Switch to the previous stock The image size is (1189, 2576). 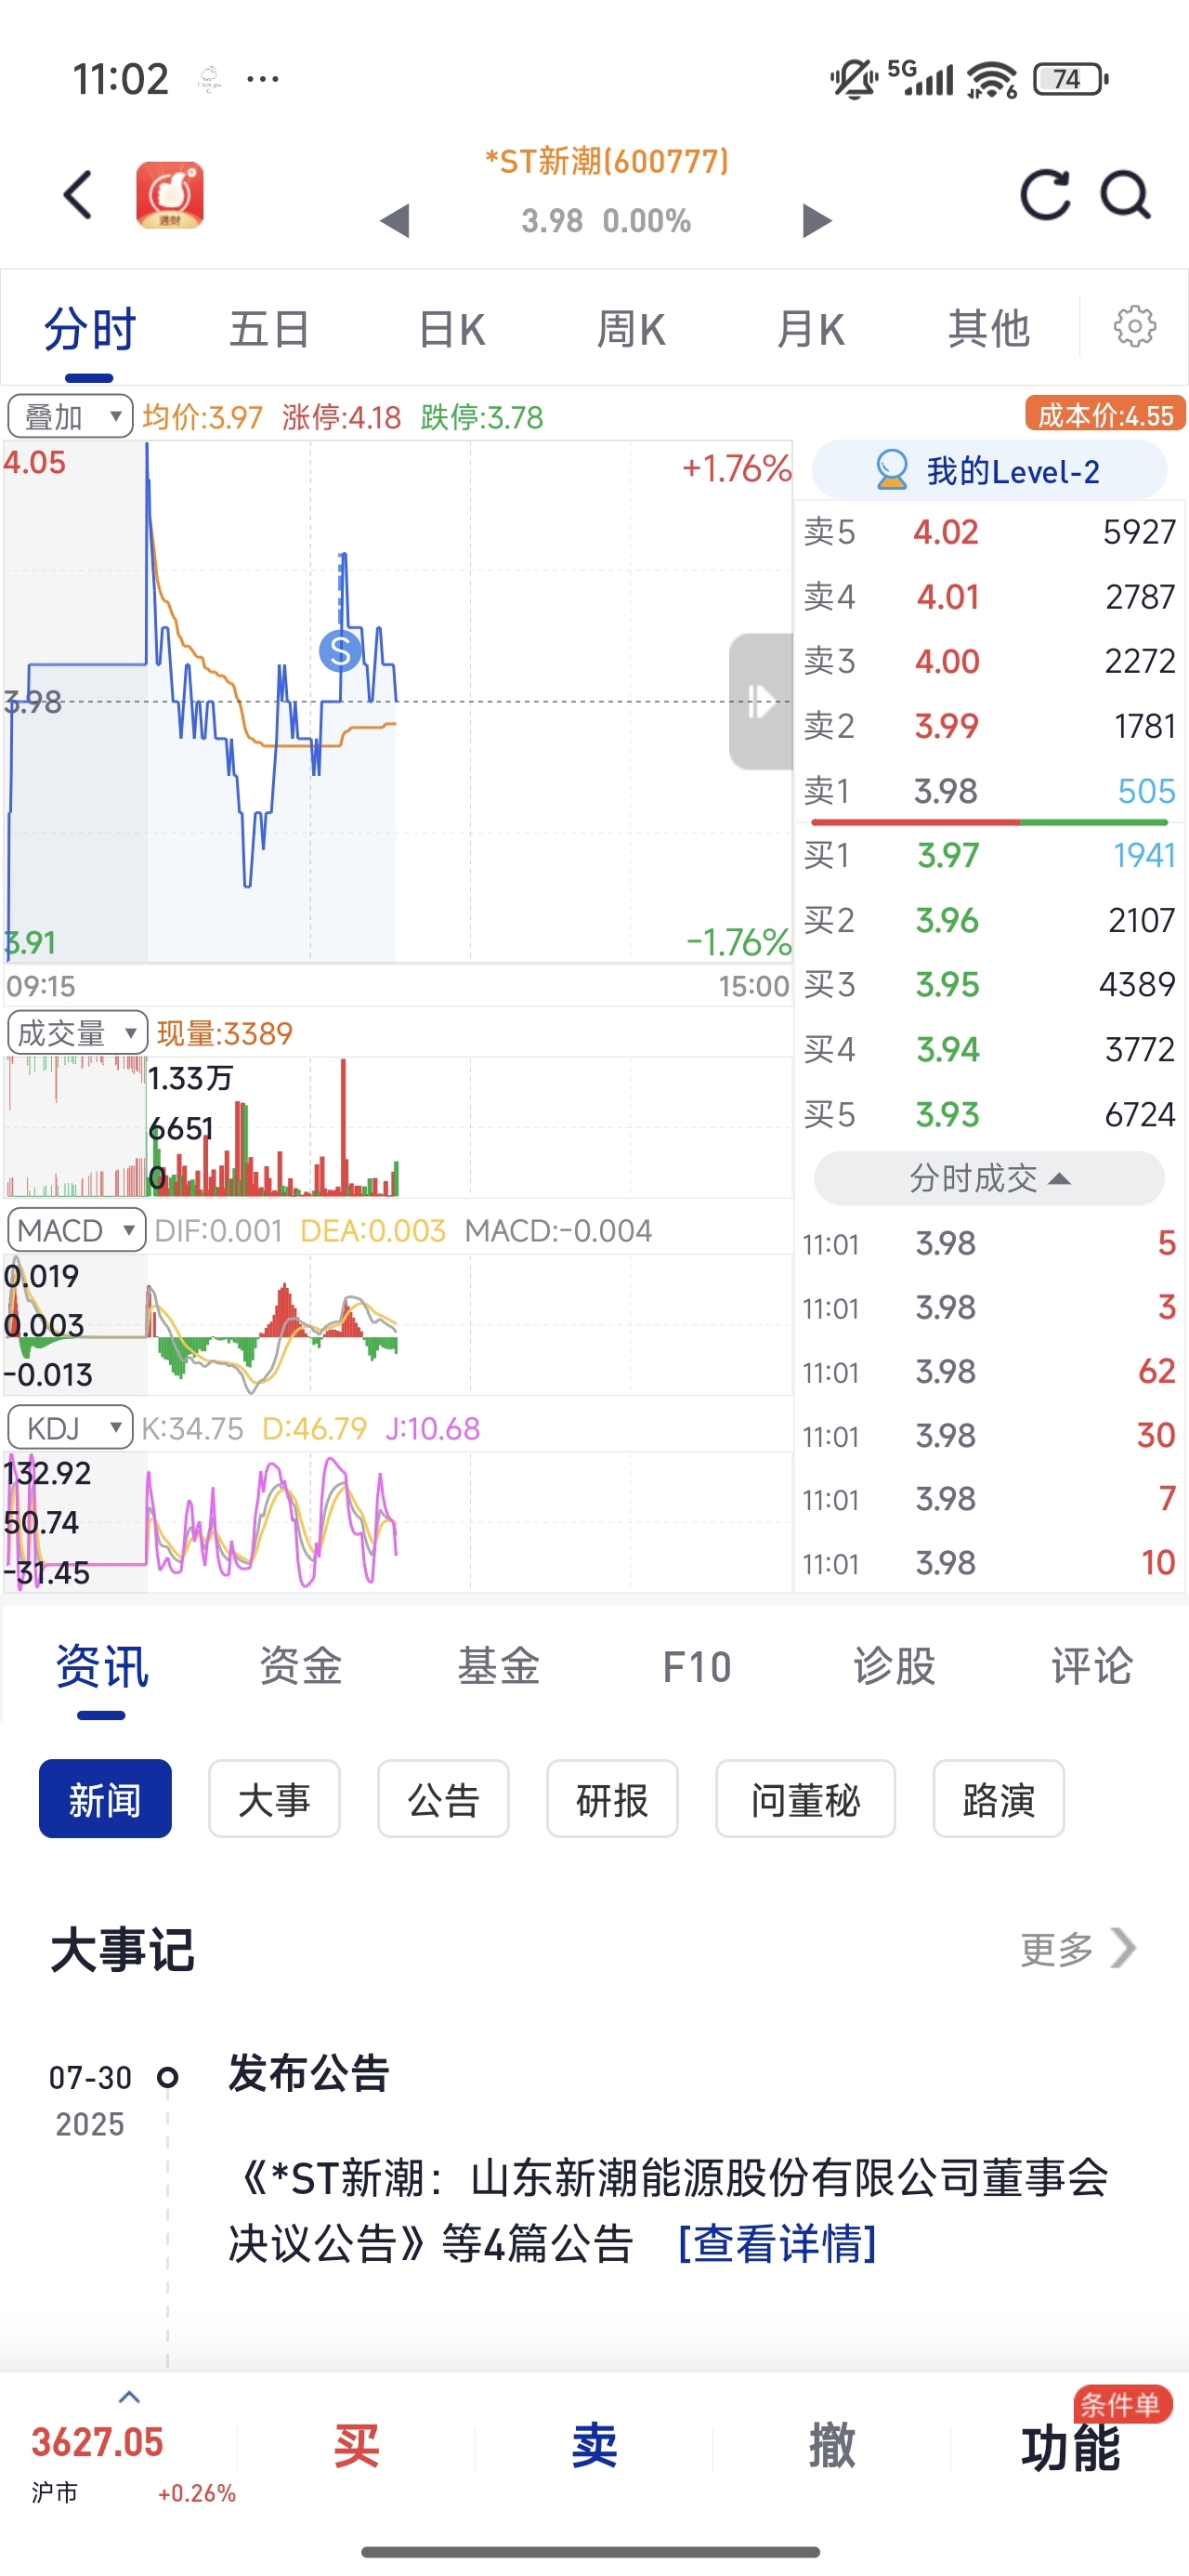[x=395, y=220]
